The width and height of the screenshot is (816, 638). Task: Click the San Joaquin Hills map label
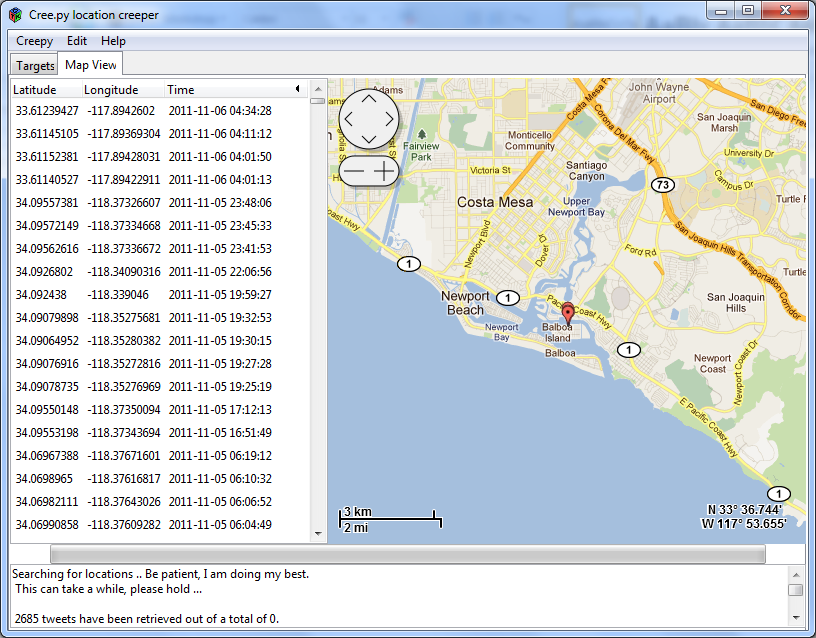click(x=735, y=302)
